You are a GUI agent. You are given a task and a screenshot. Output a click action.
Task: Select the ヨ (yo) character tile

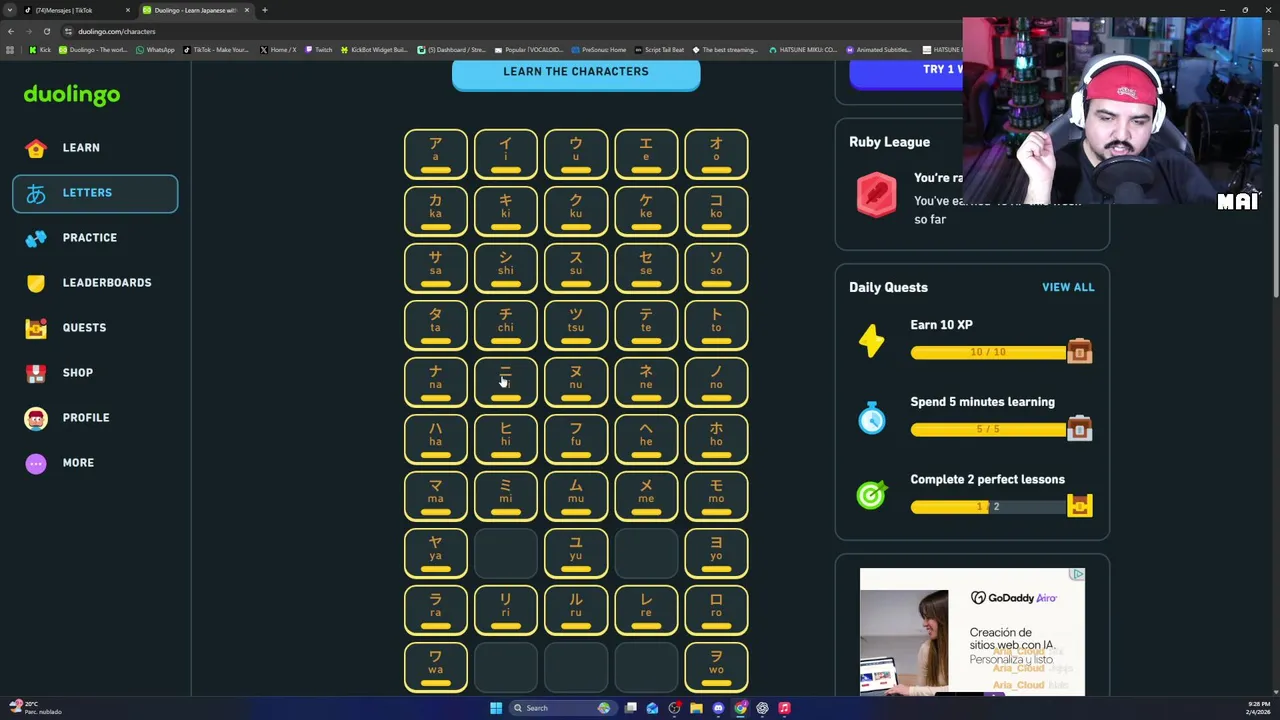[716, 553]
